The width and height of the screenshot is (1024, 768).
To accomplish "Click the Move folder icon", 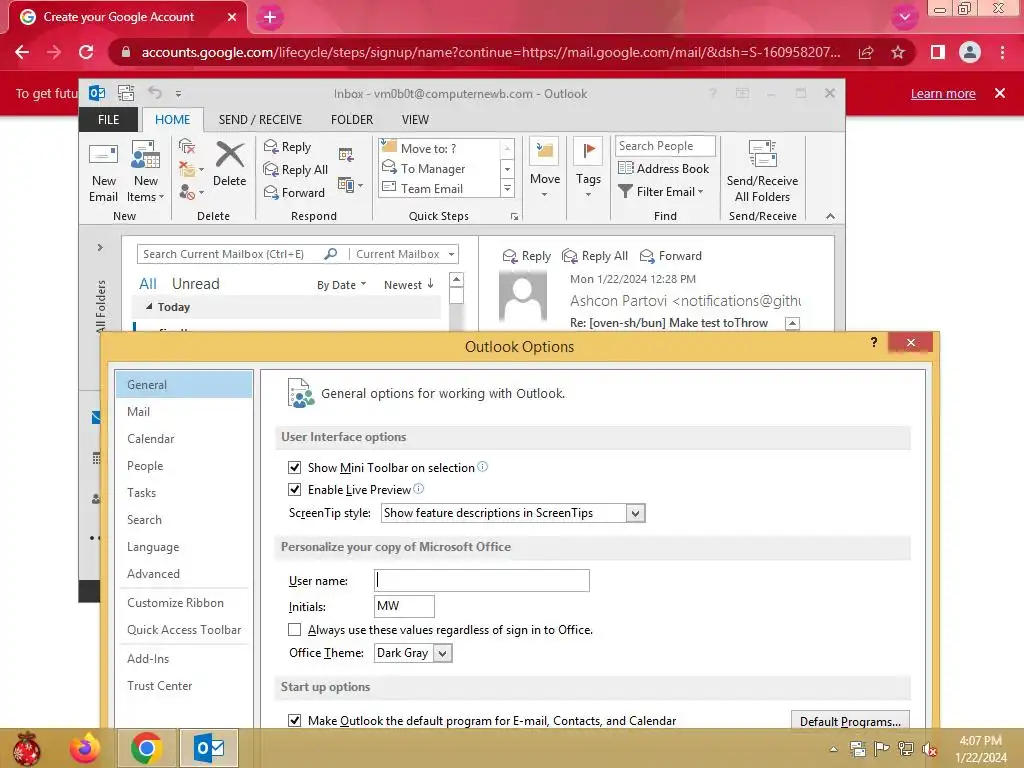I will click(x=544, y=152).
